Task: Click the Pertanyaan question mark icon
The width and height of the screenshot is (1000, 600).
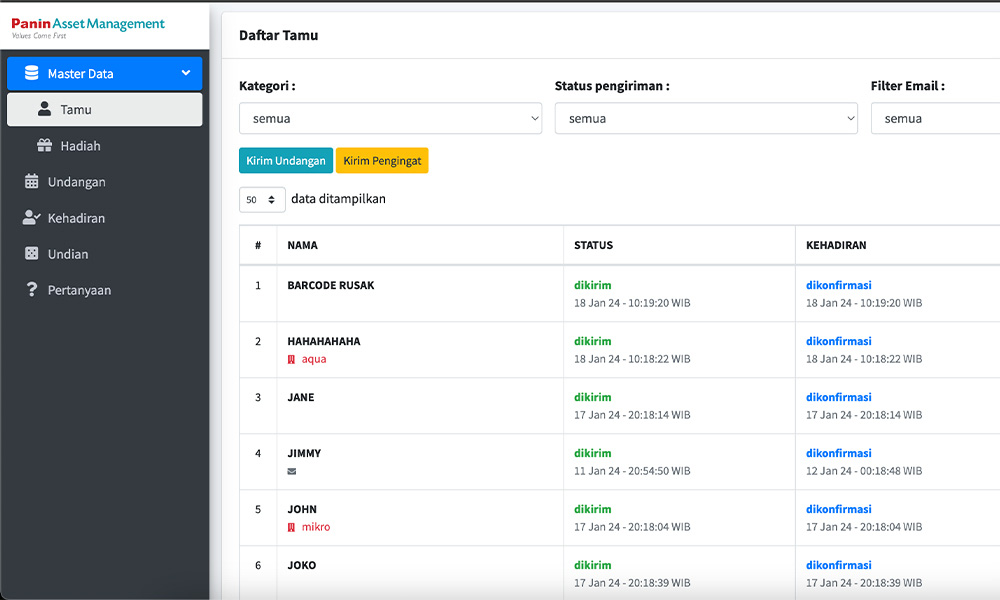Action: pos(31,289)
